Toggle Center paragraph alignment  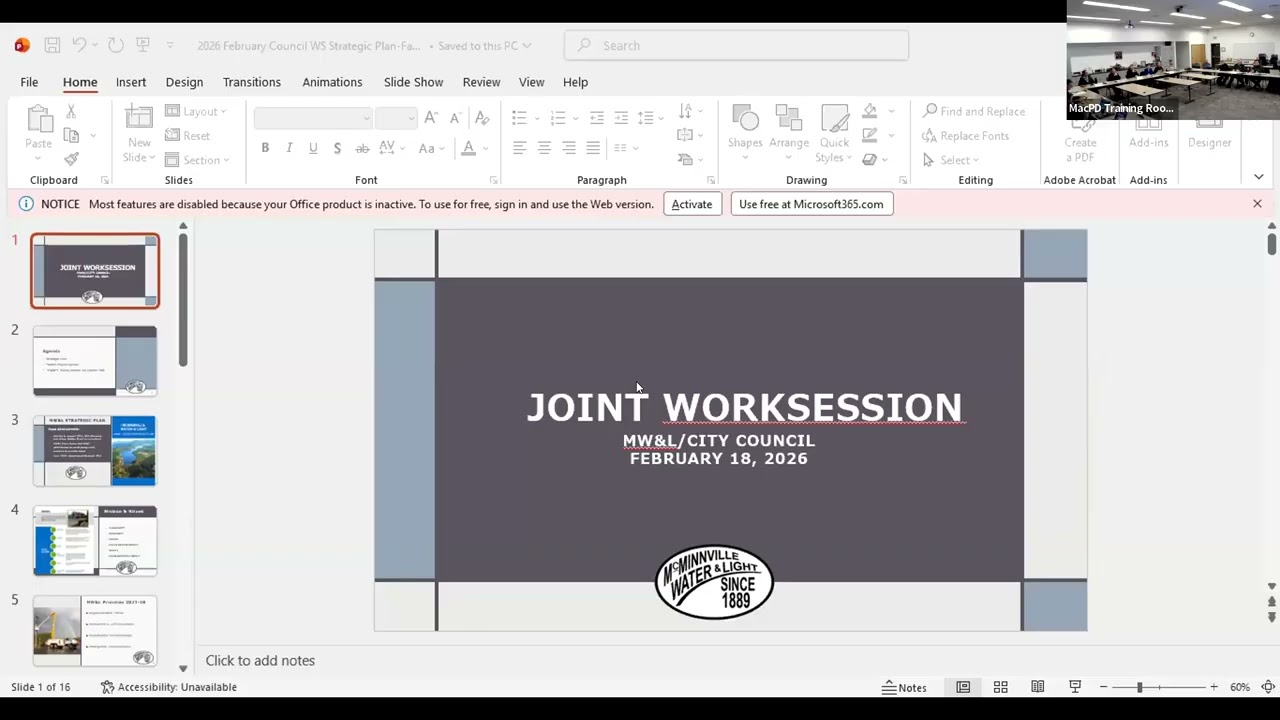click(544, 148)
